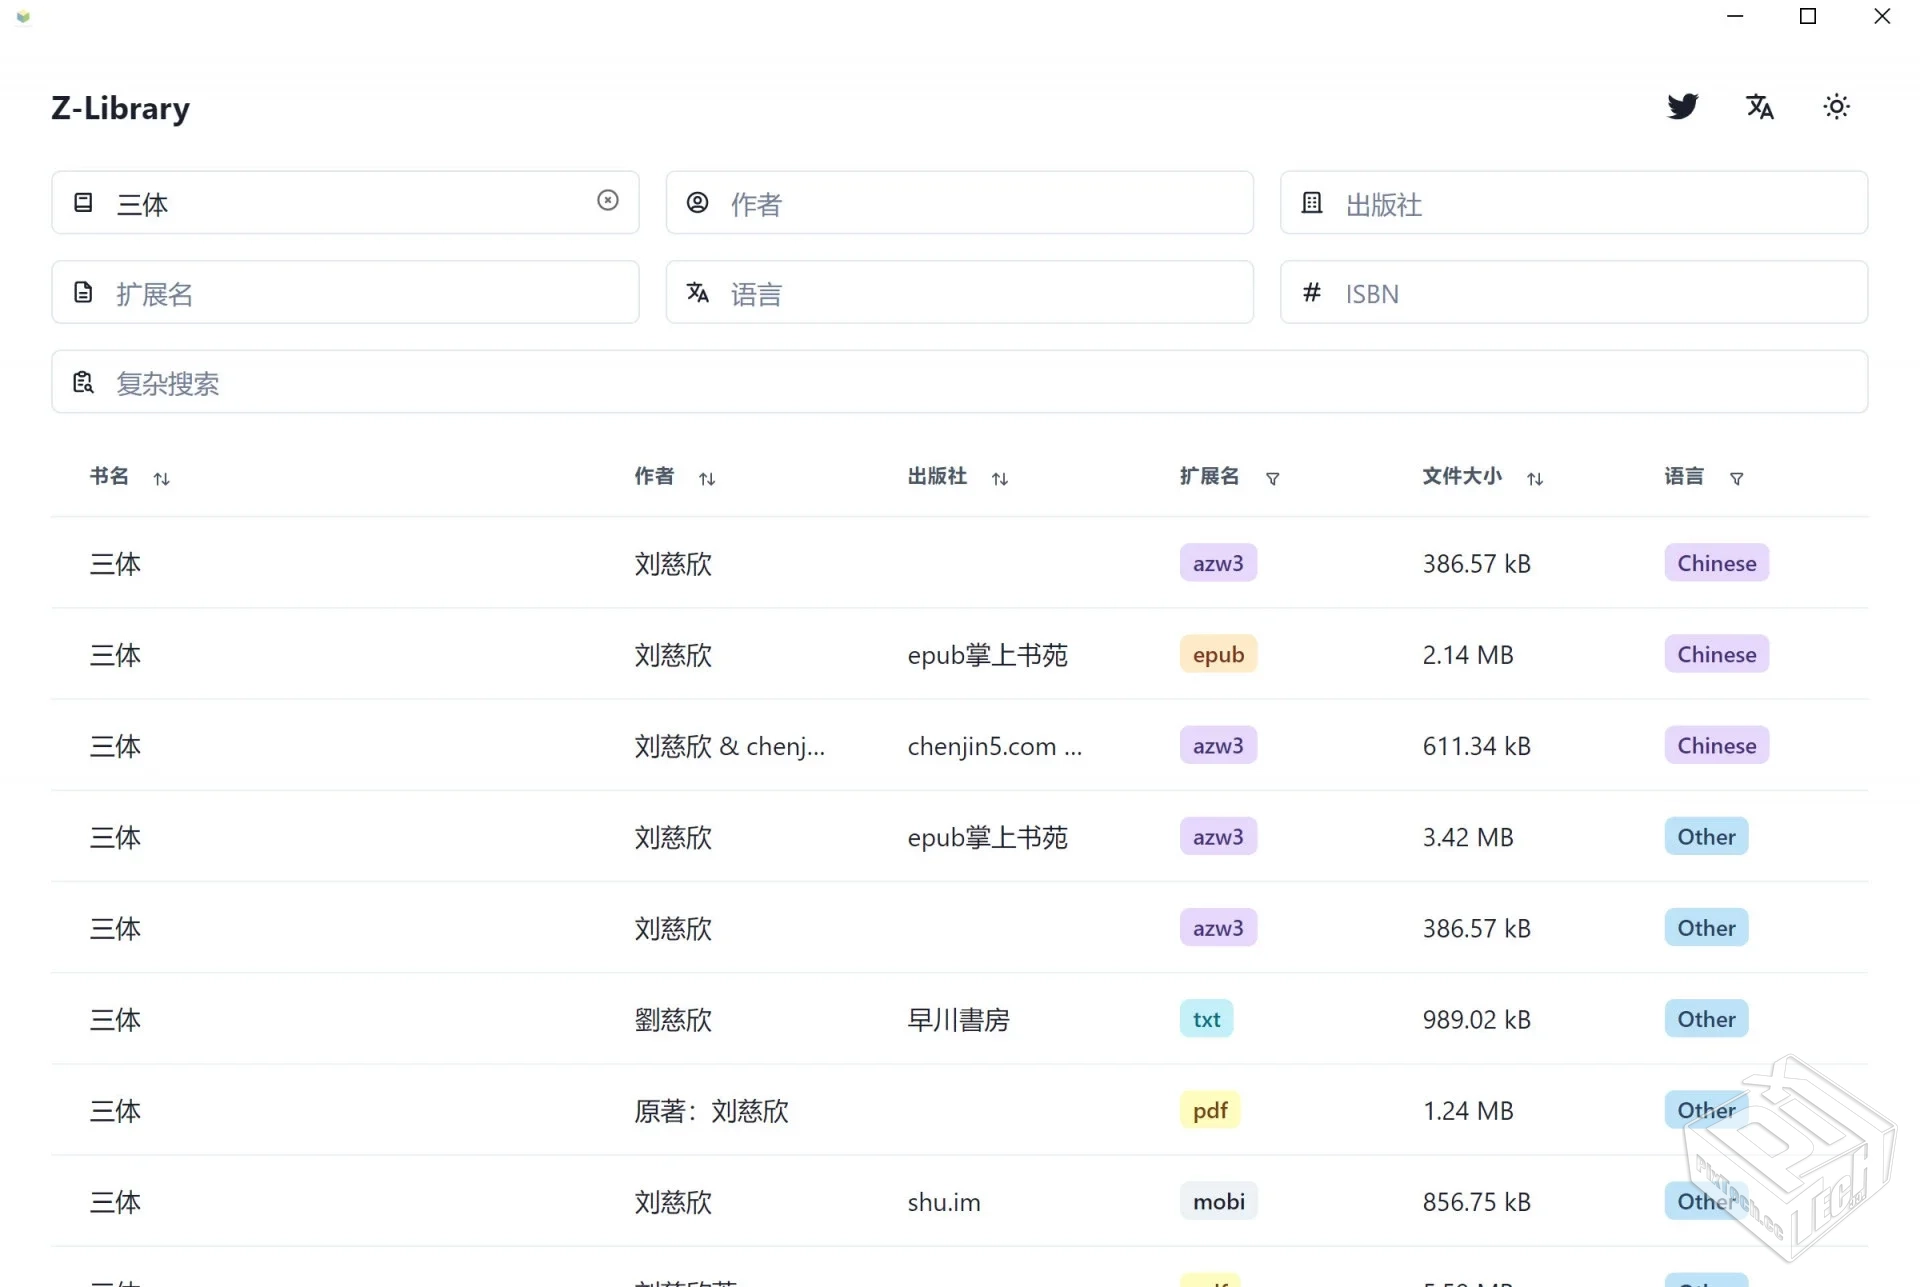This screenshot has height=1287, width=1920.
Task: Toggle sorting on the 作者 column
Action: 707,478
